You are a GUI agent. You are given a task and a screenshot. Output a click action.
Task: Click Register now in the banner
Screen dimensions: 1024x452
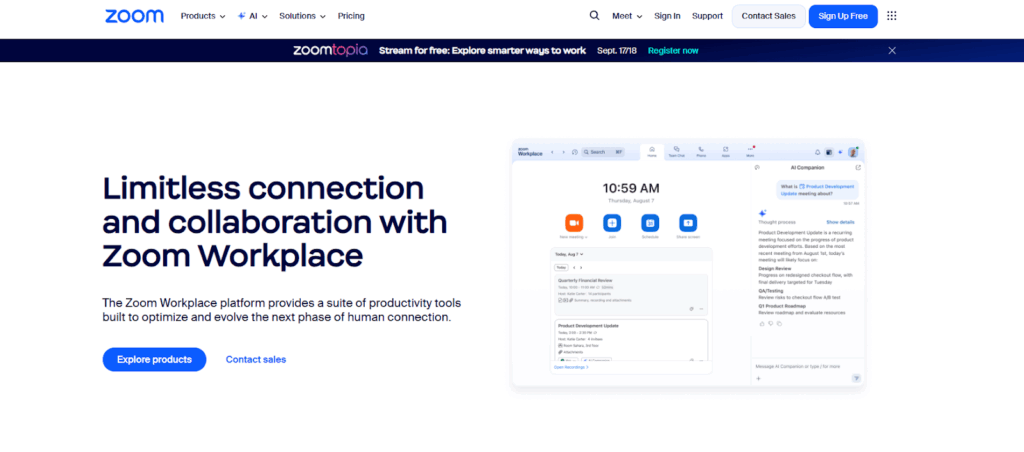pos(673,50)
